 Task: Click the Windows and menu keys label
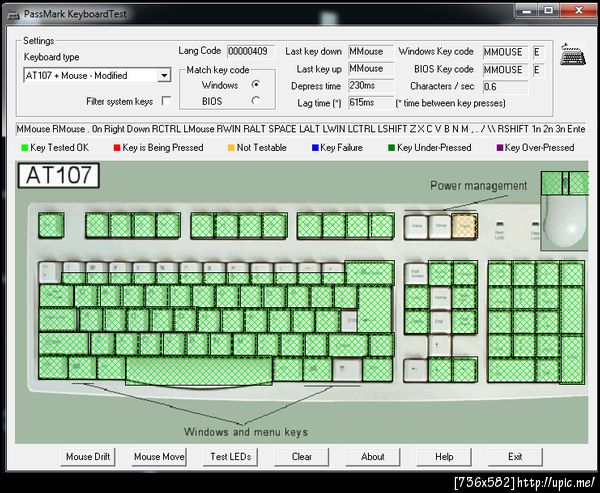click(x=246, y=432)
